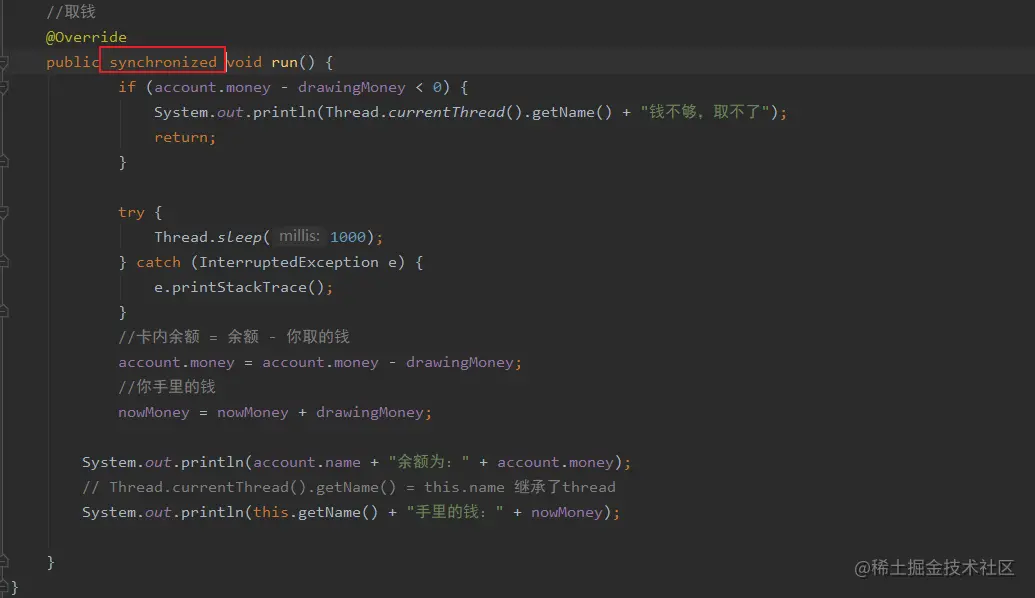1035x598 pixels.
Task: Click the "余额为：" string
Action: (x=429, y=462)
